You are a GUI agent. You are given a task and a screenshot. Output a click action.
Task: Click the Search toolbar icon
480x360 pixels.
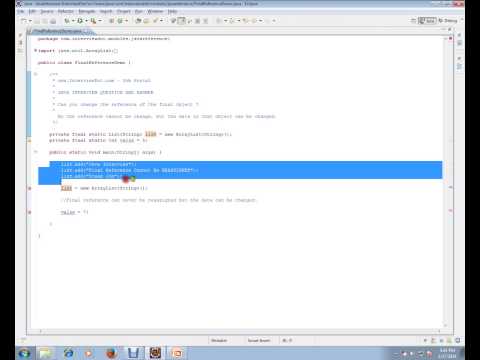pyautogui.click(x=155, y=21)
